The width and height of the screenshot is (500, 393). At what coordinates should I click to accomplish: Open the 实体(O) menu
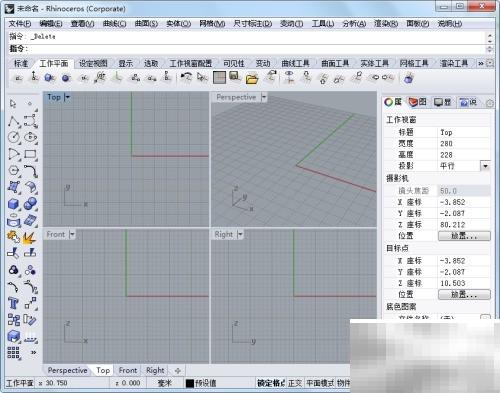tap(178, 24)
